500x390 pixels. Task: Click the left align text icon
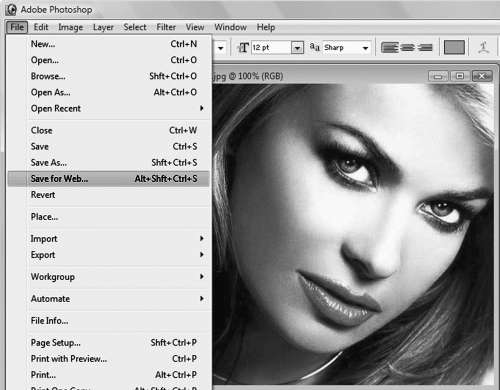(390, 48)
